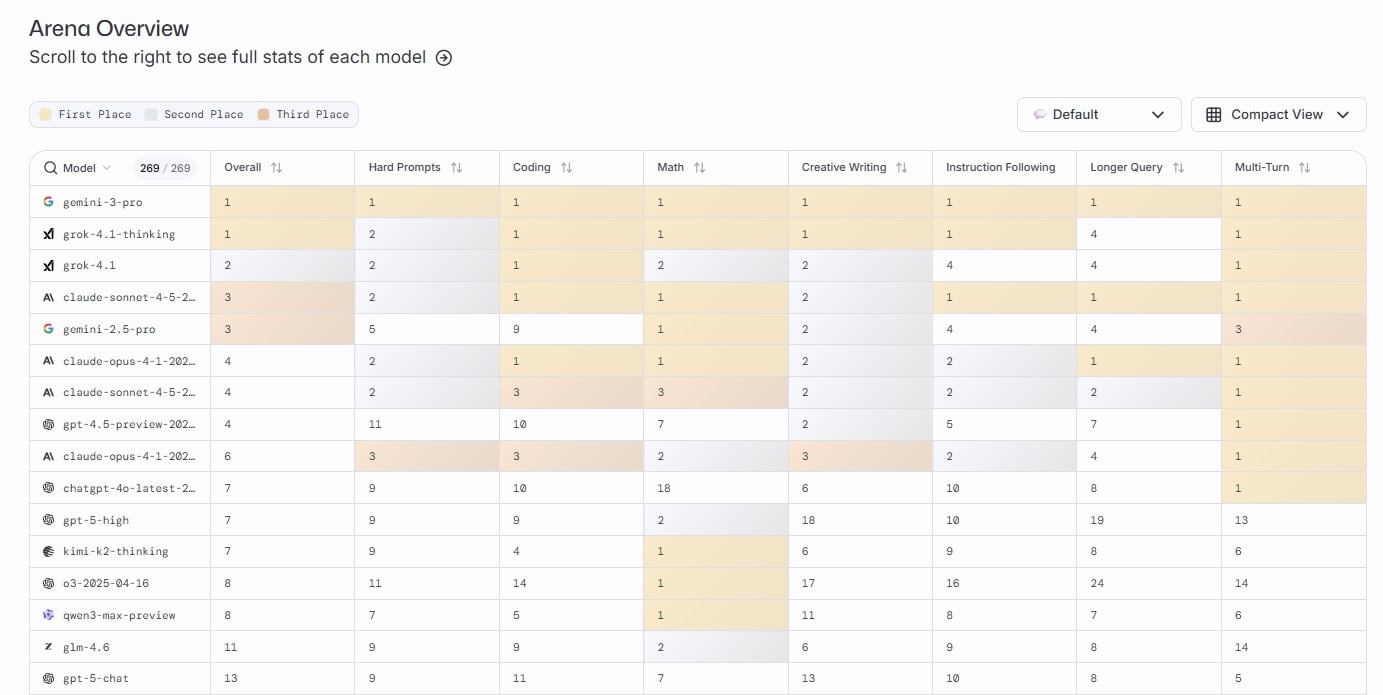1383x695 pixels.
Task: Sort by Creative Writing arrows icon
Action: [901, 168]
